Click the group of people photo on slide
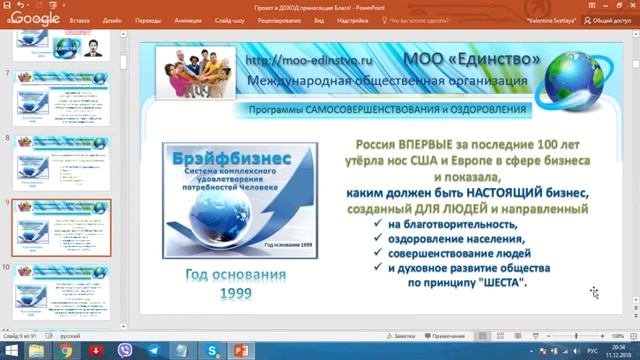This screenshot has width=640, height=360. click(x=196, y=73)
